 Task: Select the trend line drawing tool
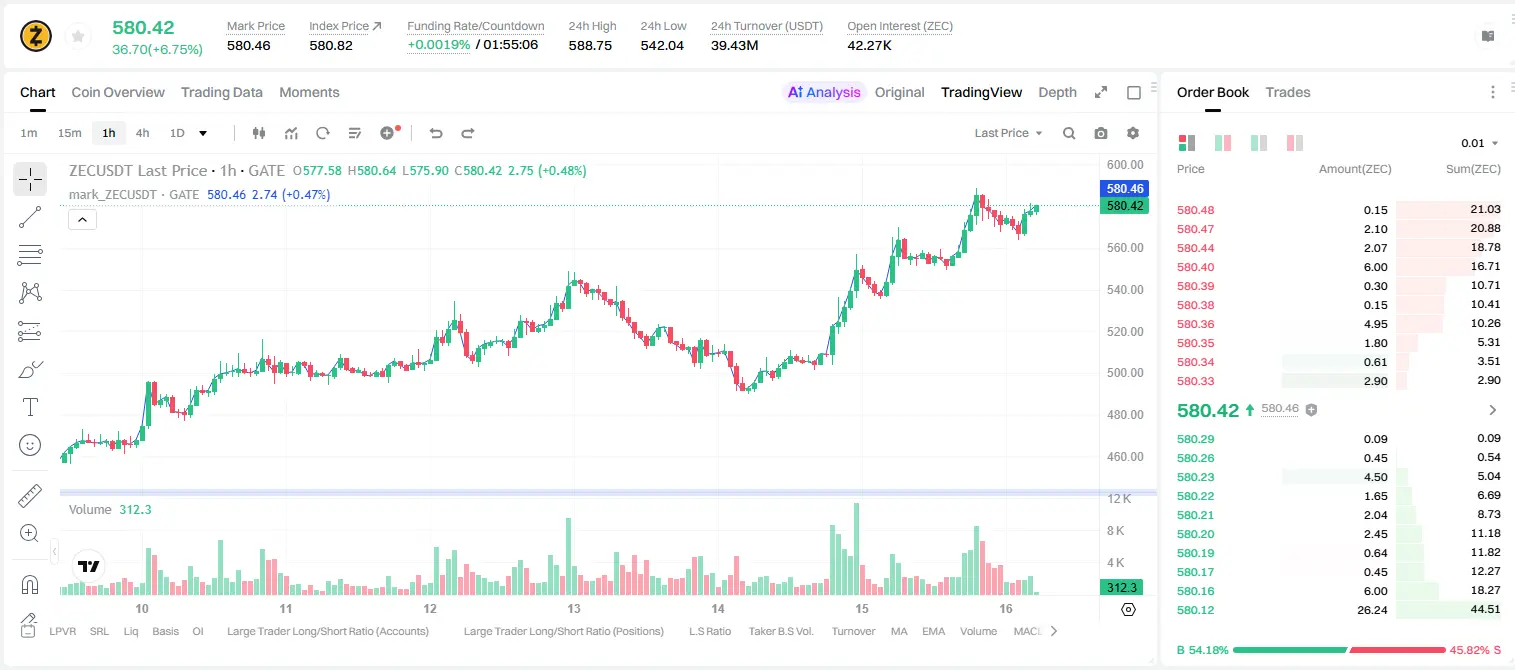[30, 217]
